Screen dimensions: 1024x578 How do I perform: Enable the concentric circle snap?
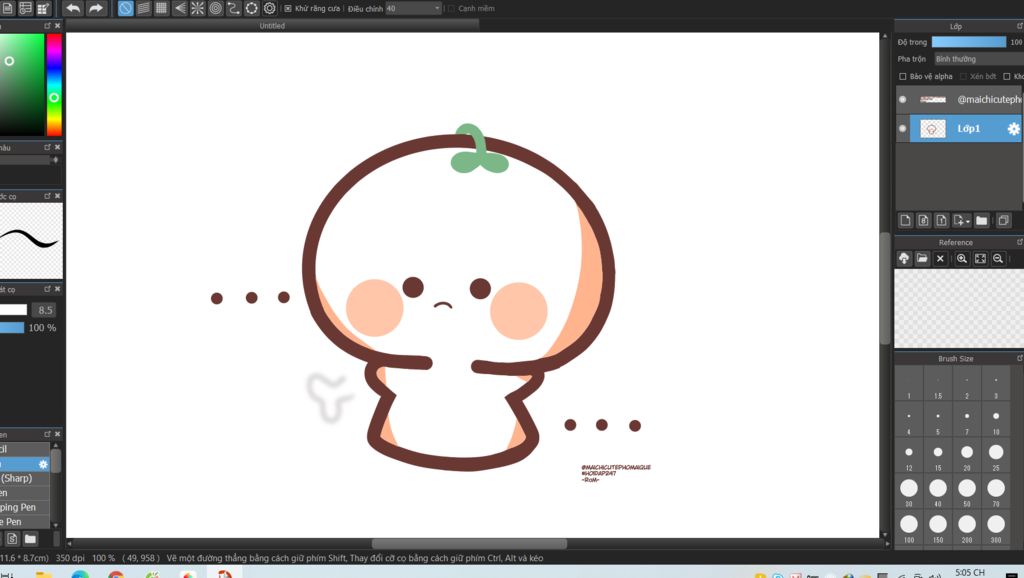coord(216,8)
